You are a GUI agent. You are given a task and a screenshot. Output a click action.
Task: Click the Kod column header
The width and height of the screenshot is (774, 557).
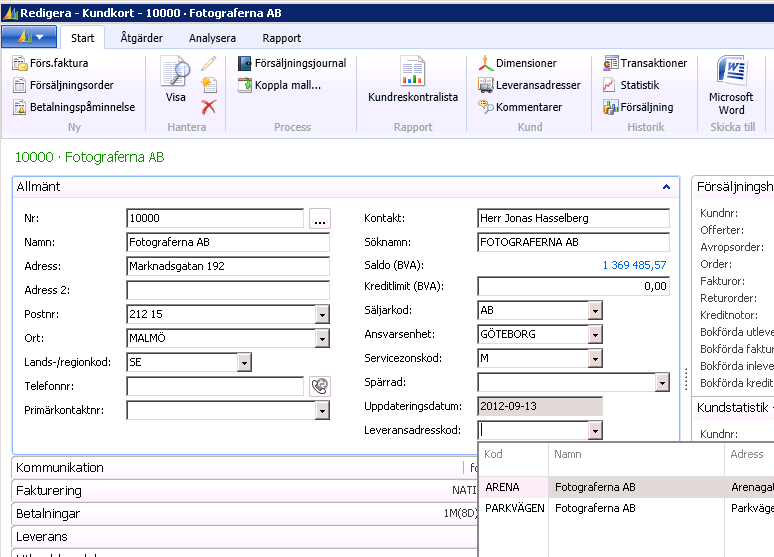tap(513, 454)
